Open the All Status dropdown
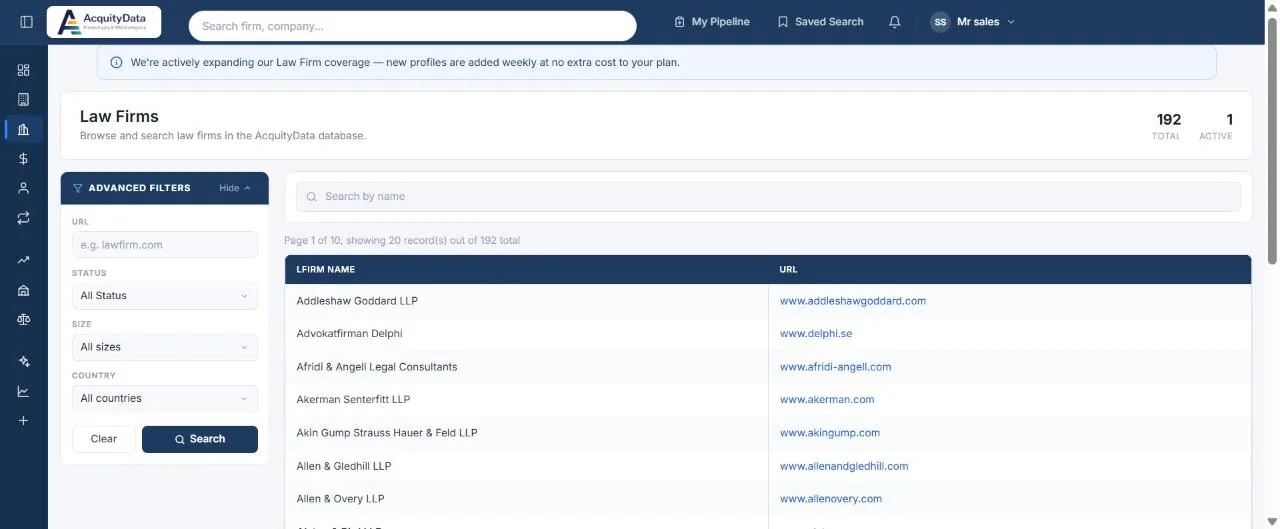Image resolution: width=1280 pixels, height=529 pixels. click(165, 296)
